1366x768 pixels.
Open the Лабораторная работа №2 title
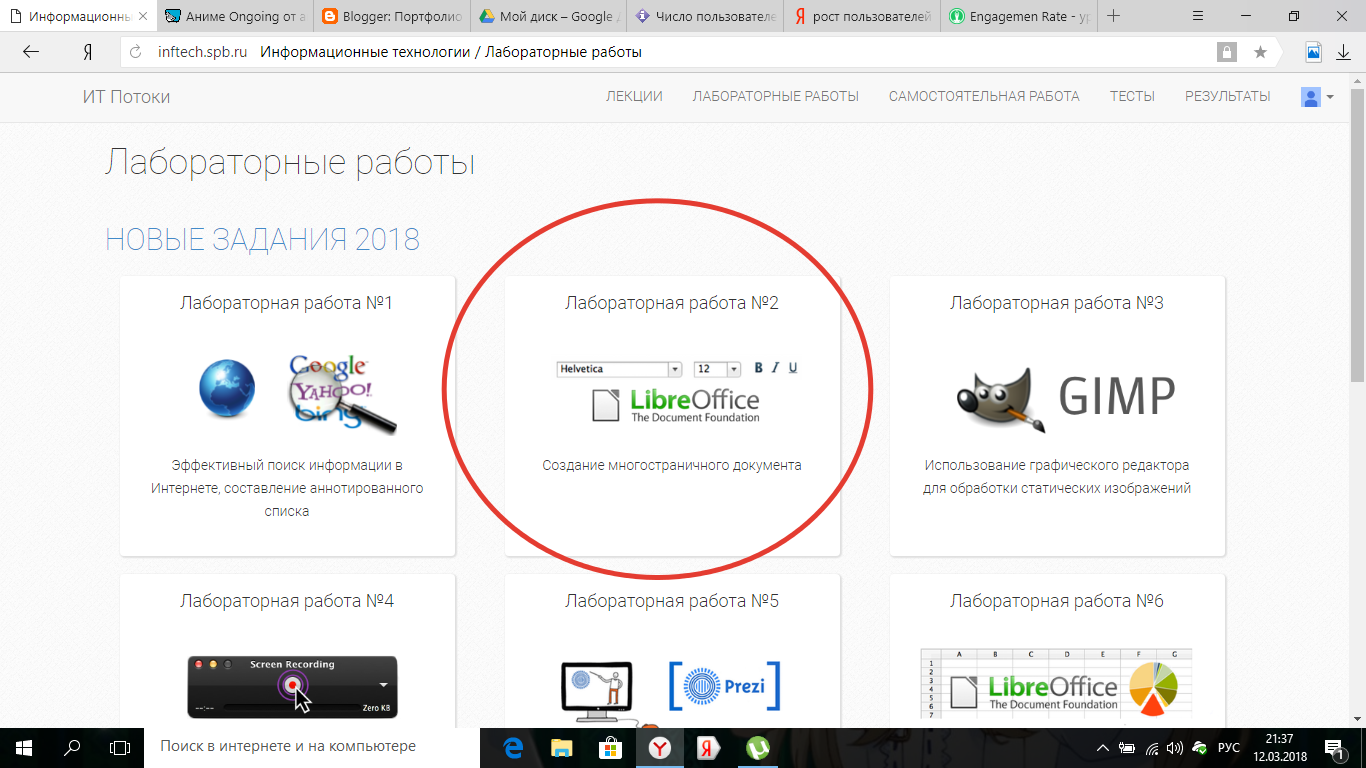click(x=672, y=302)
